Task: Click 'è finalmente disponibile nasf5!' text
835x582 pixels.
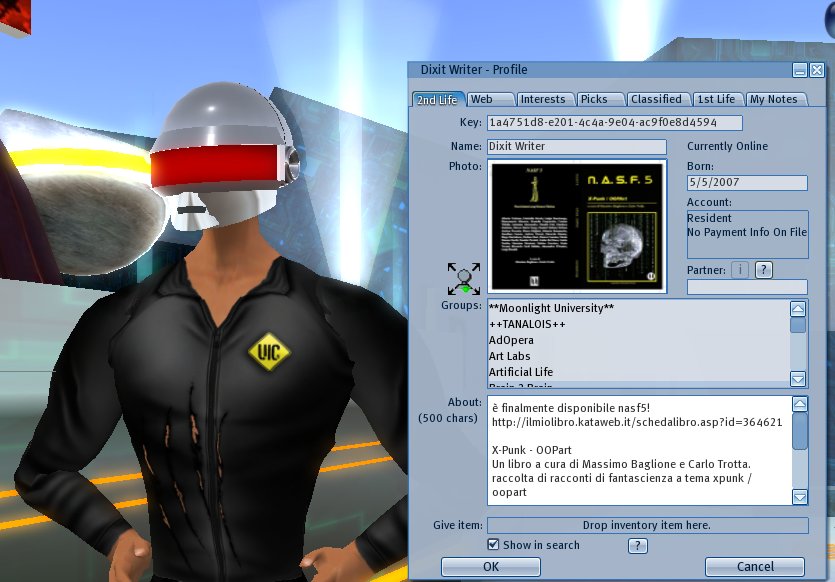Action: click(x=571, y=408)
